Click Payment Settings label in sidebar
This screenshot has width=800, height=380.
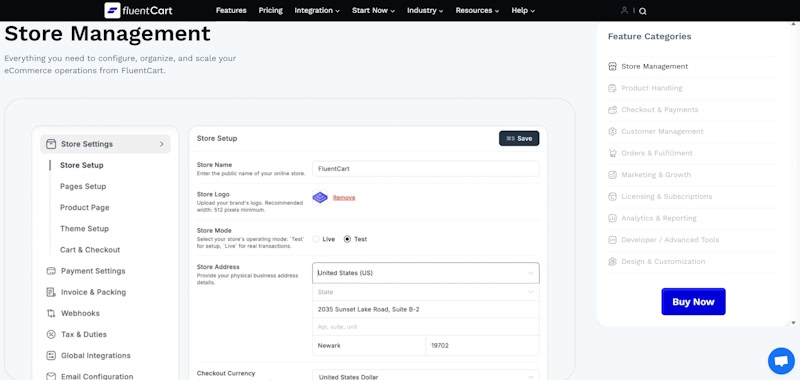pos(93,271)
